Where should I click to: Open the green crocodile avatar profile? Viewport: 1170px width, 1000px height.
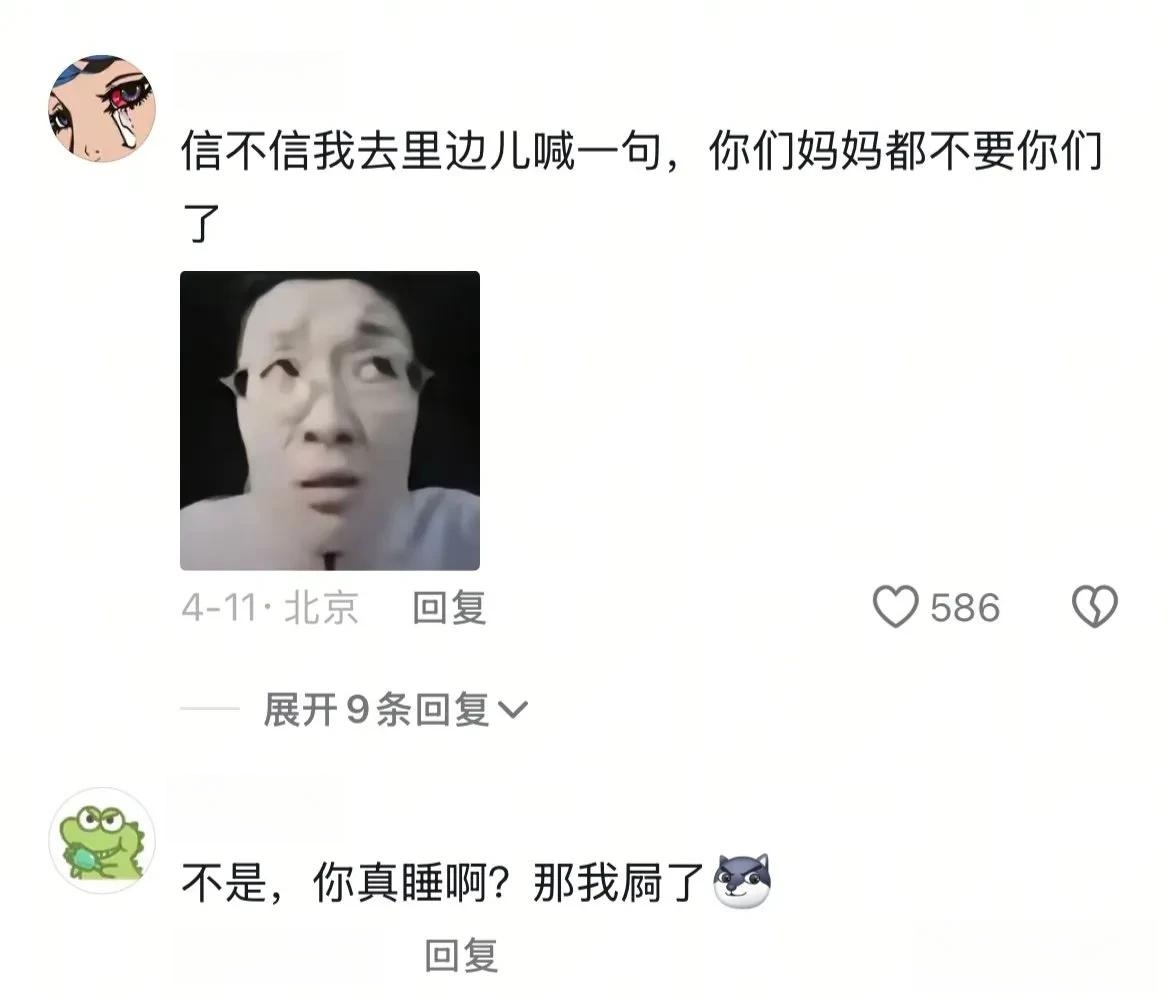102,840
